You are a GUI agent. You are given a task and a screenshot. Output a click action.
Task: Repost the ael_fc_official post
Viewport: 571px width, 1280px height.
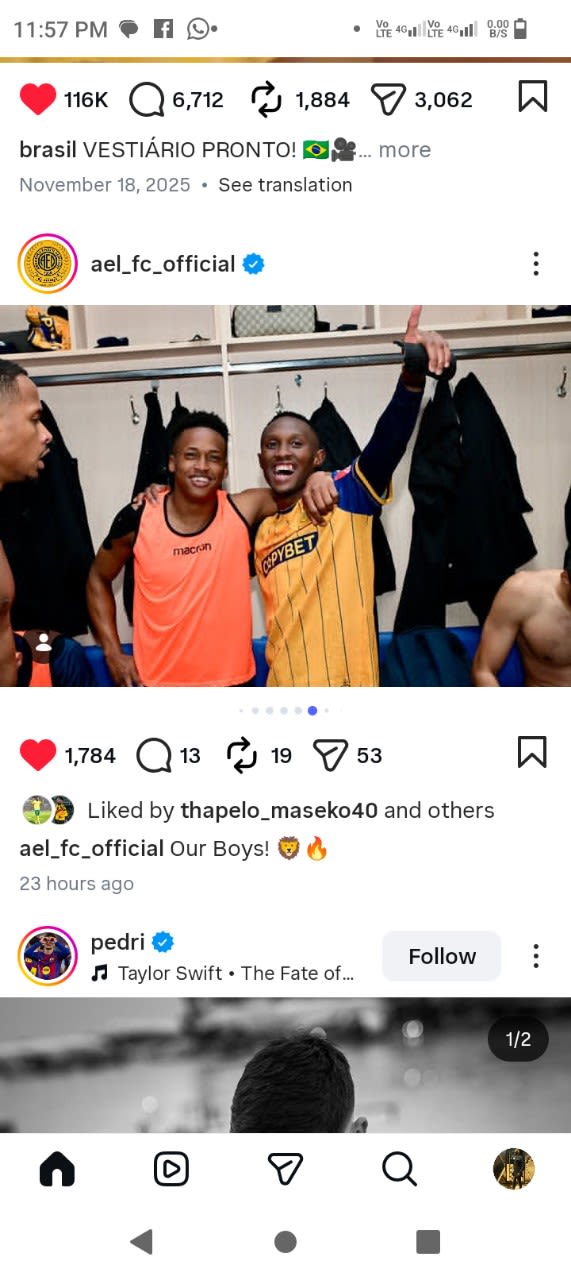243,755
